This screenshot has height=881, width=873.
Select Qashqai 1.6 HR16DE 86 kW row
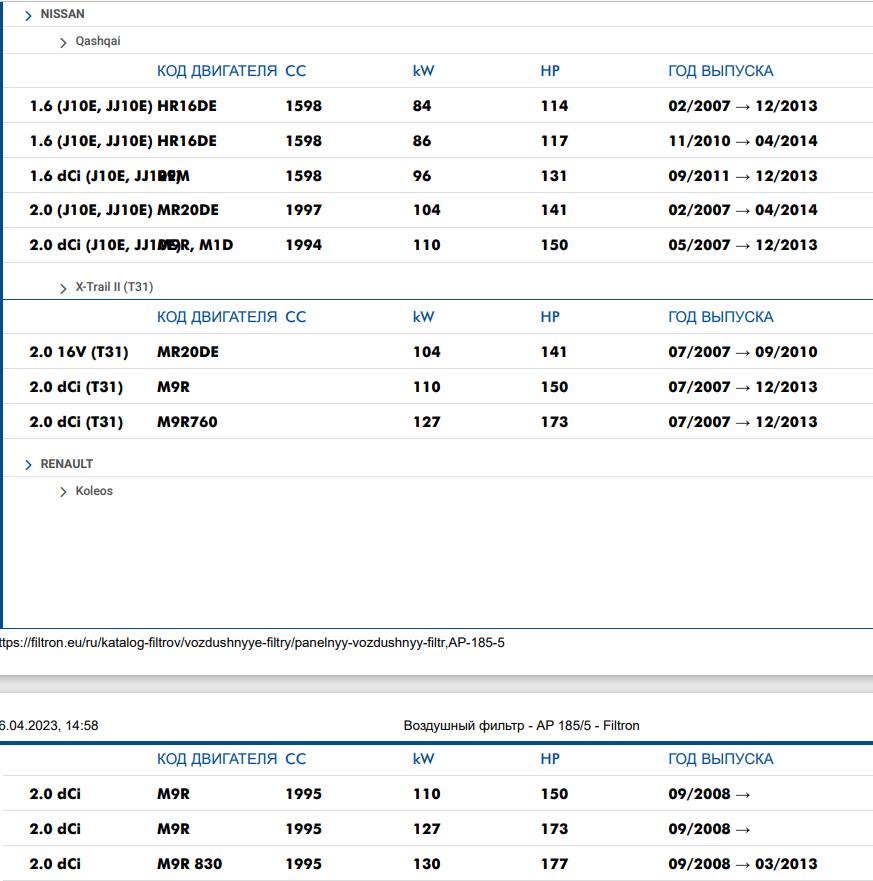coord(438,140)
